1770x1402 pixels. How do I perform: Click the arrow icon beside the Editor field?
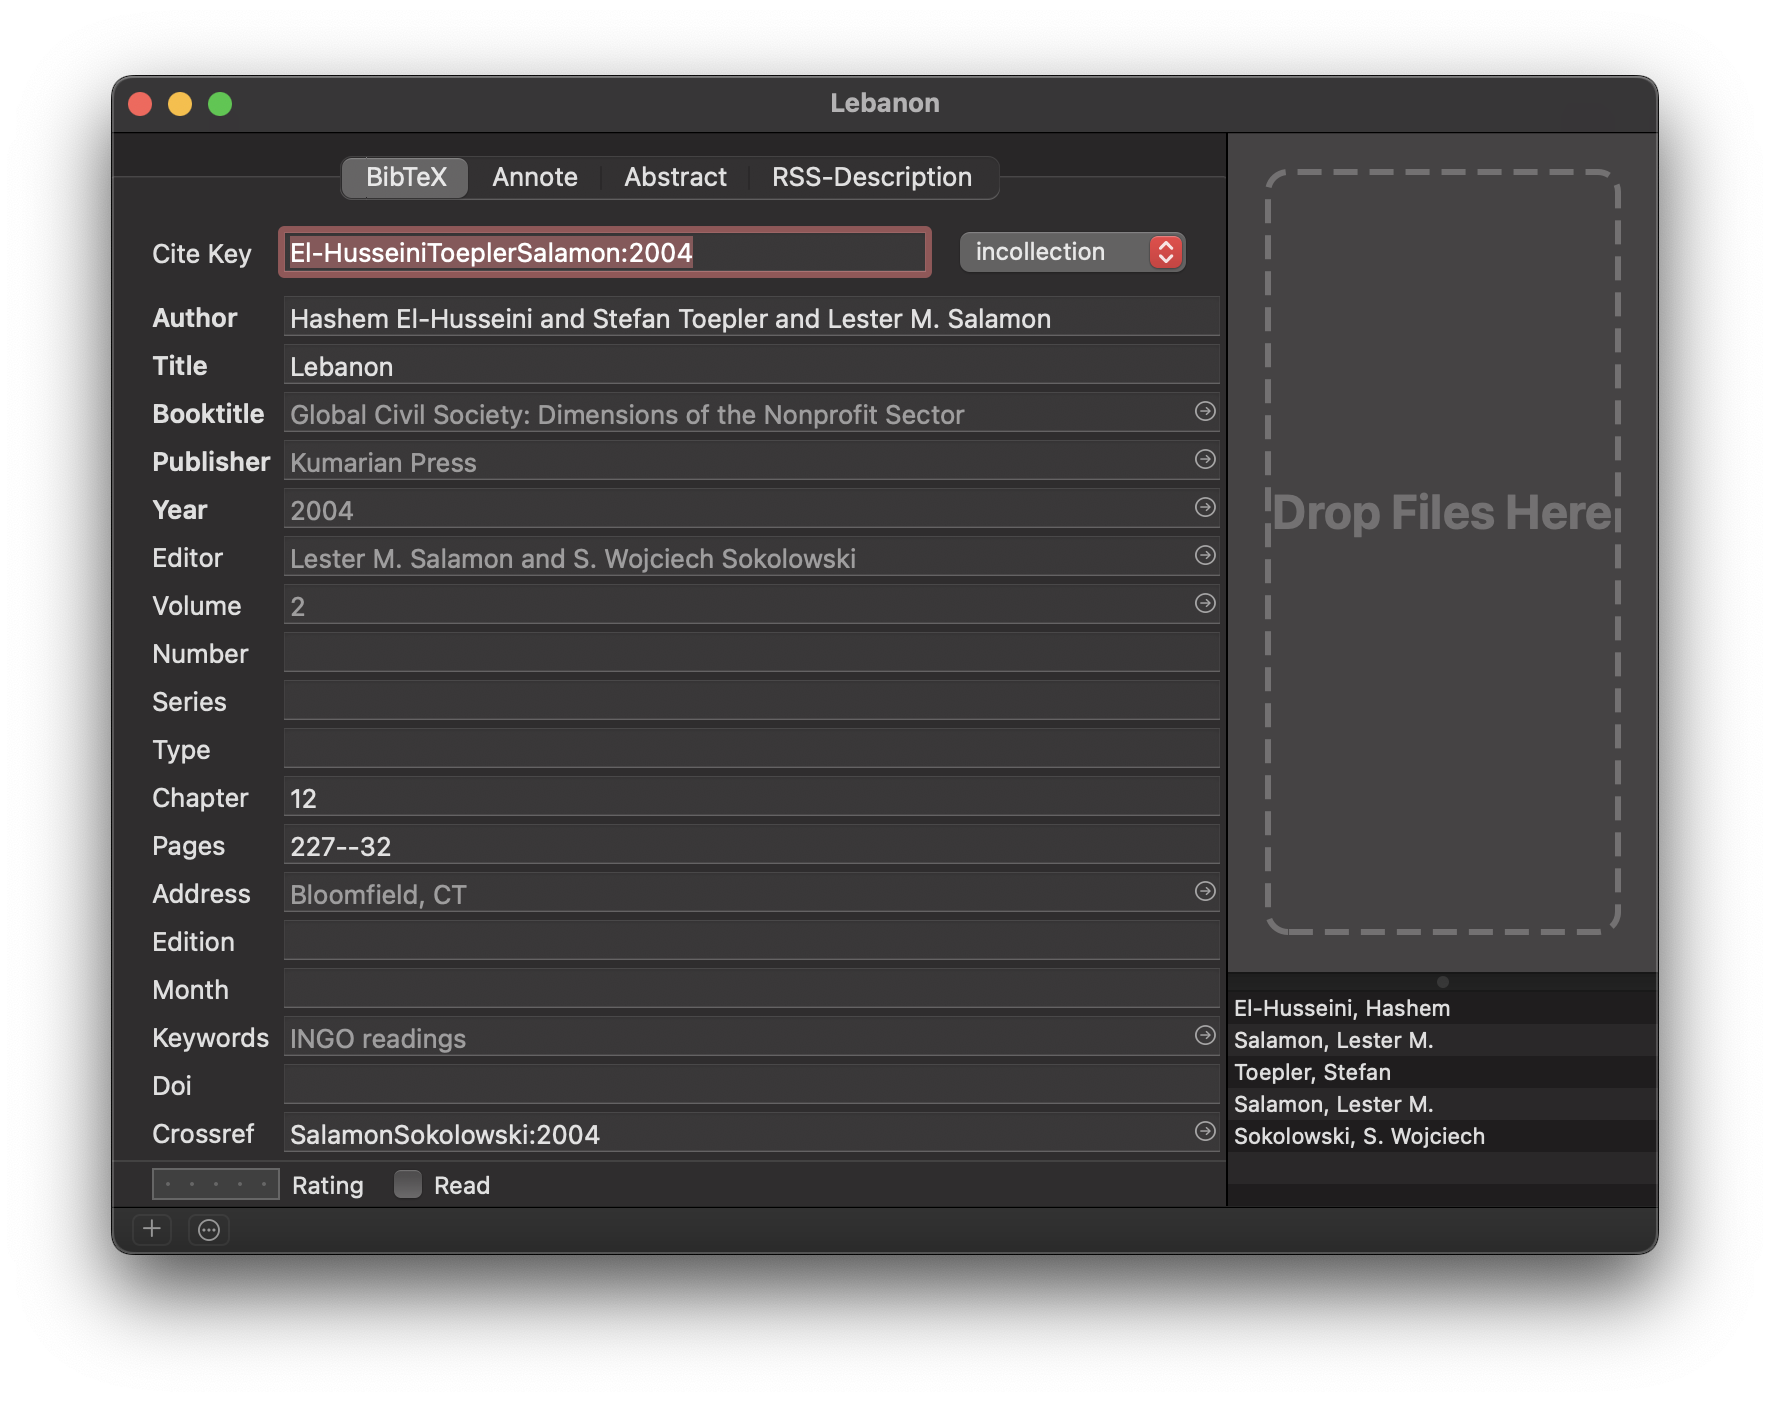[1204, 556]
